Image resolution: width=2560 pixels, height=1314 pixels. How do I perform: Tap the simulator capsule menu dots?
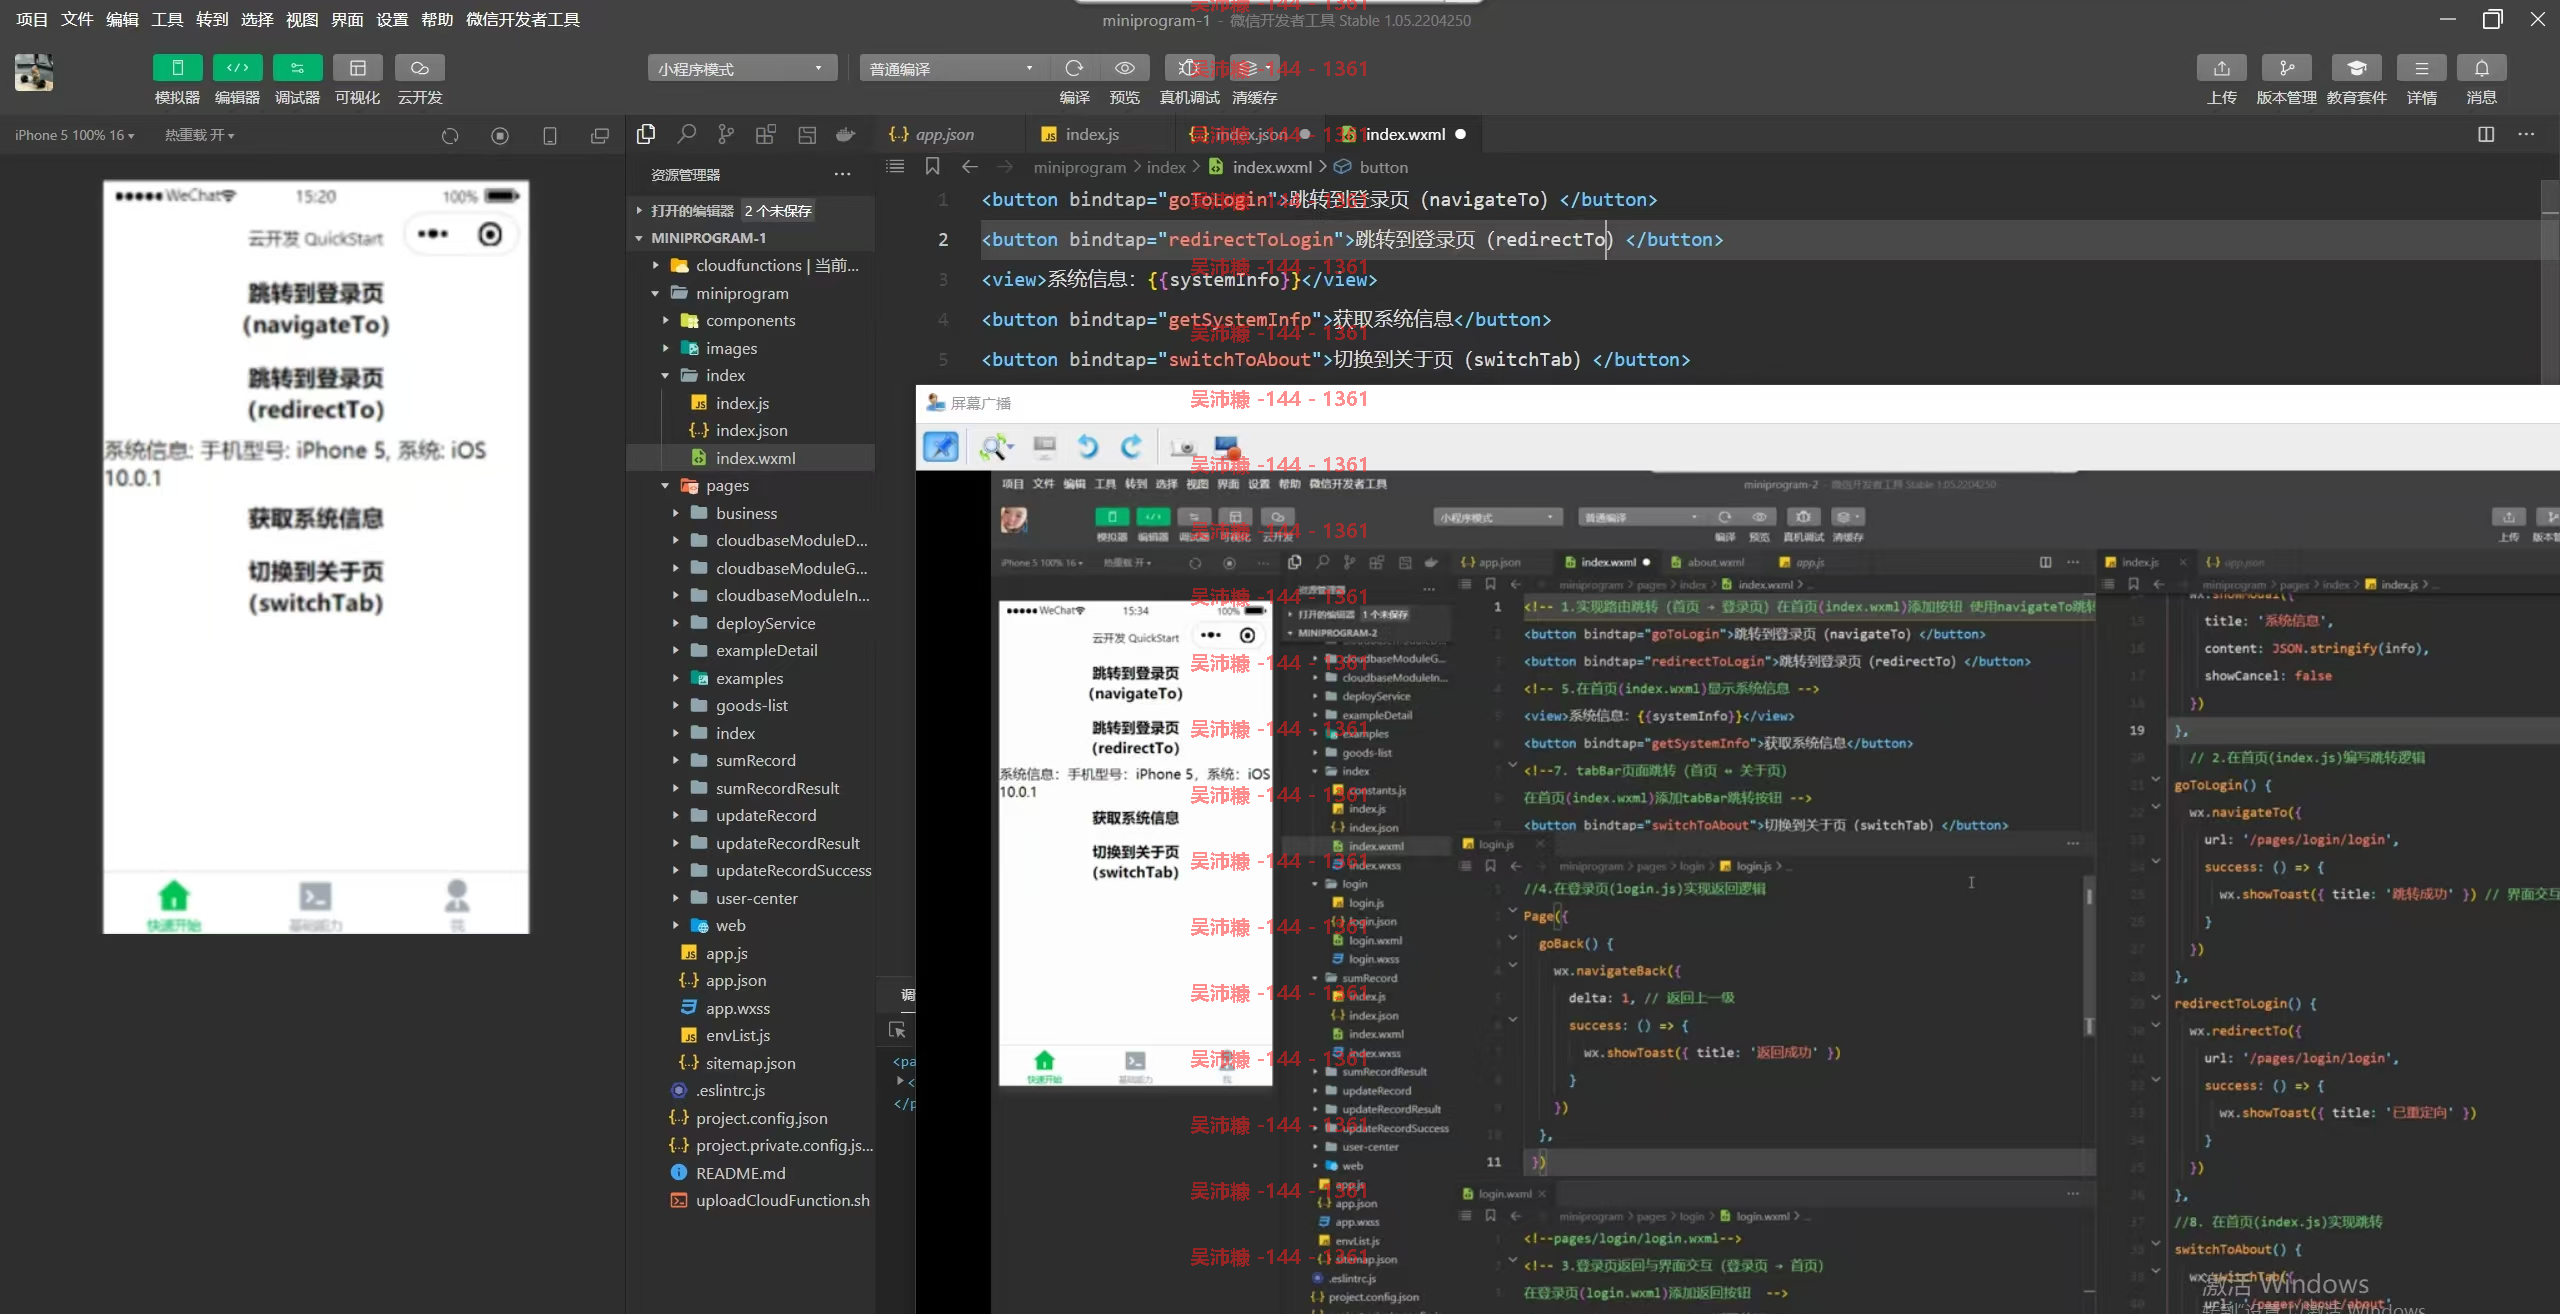[433, 234]
